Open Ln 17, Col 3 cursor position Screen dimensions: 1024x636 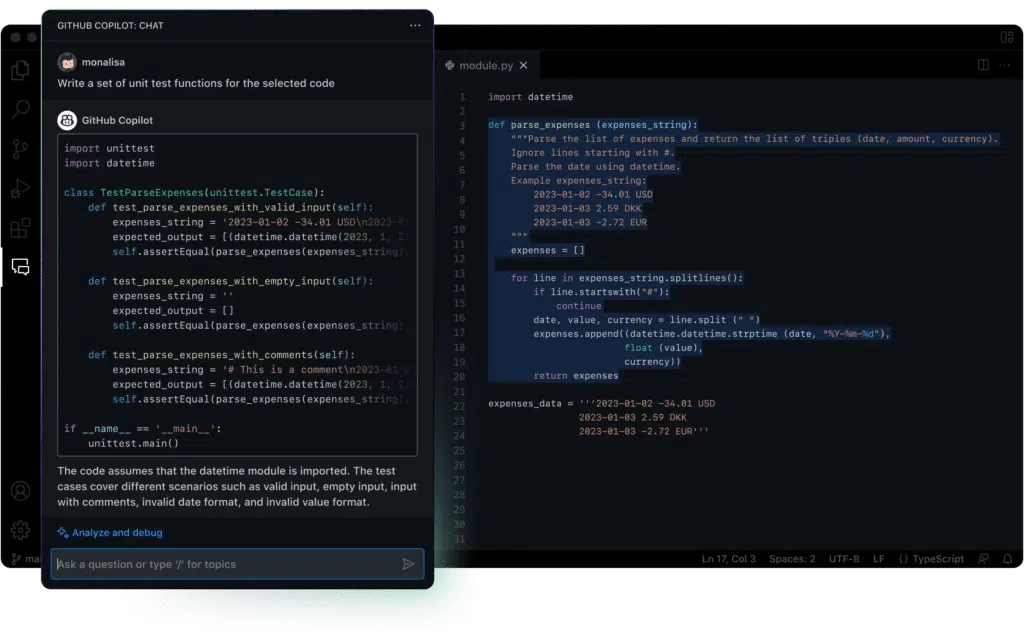728,559
